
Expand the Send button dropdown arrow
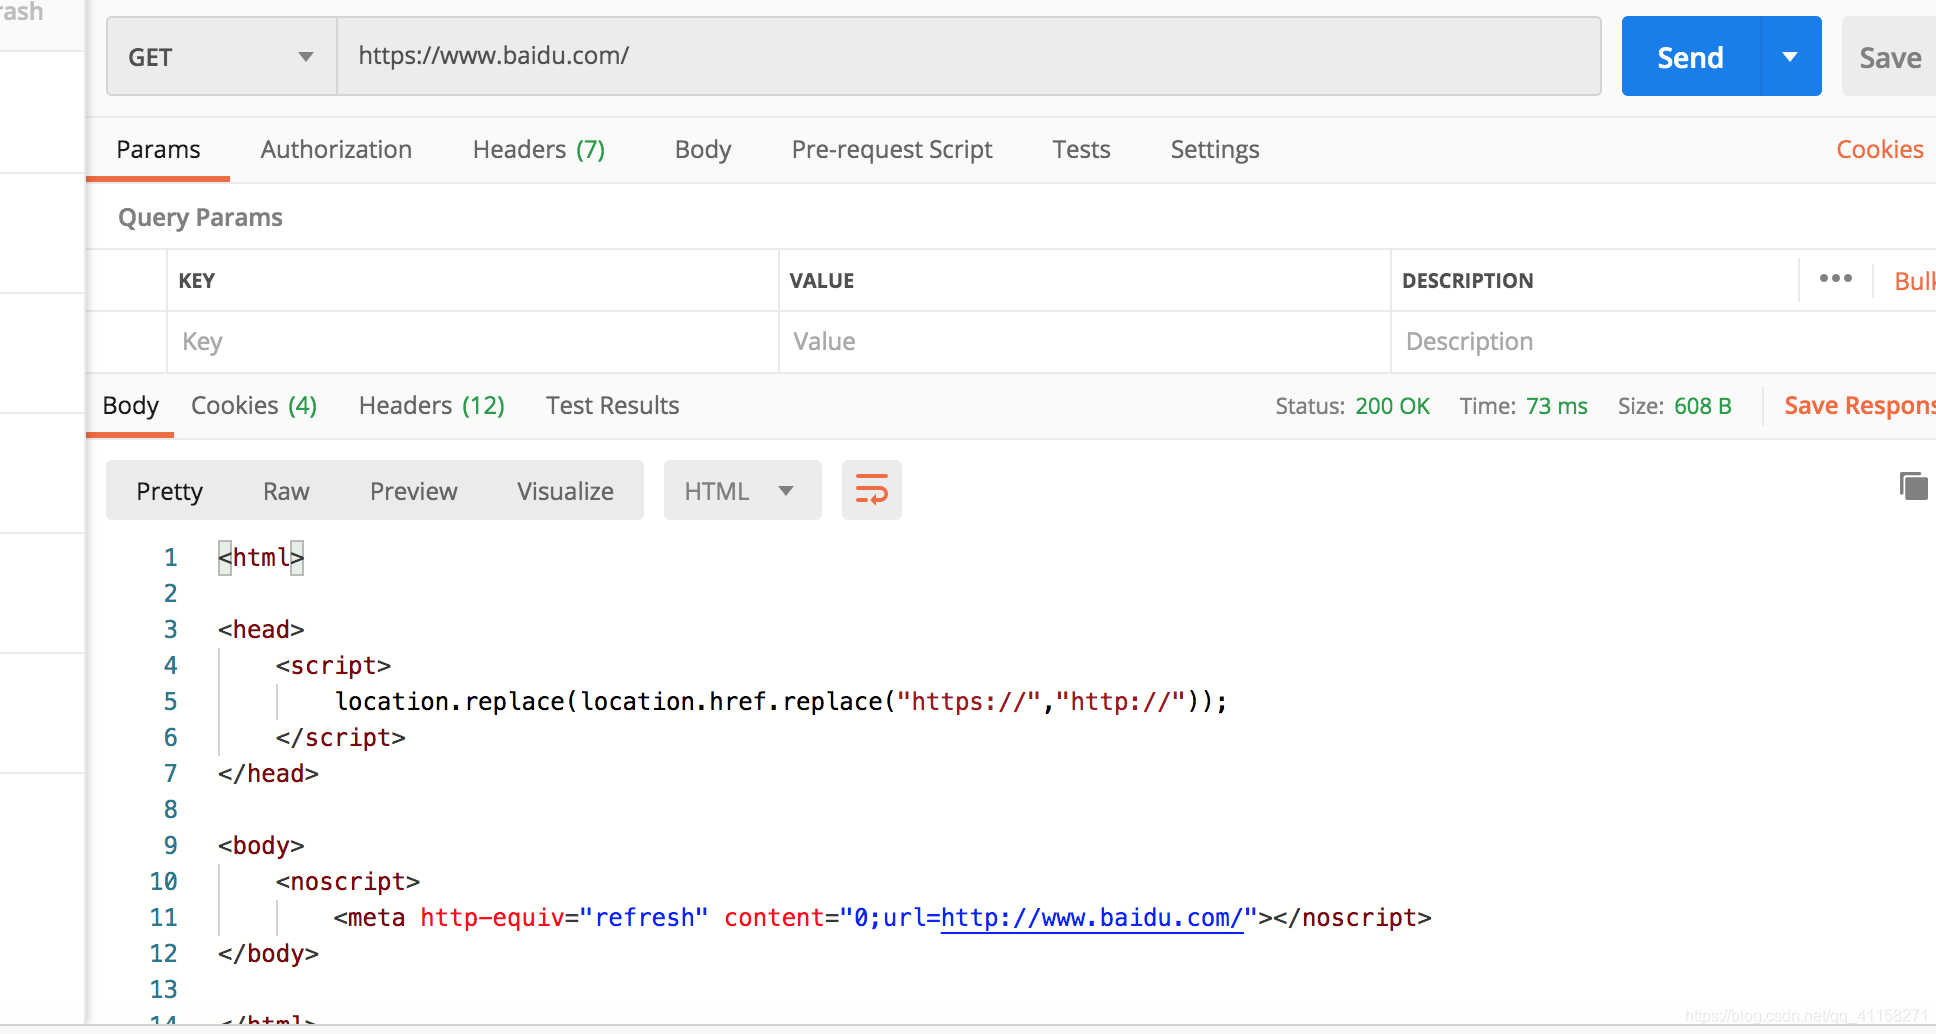pyautogui.click(x=1790, y=57)
